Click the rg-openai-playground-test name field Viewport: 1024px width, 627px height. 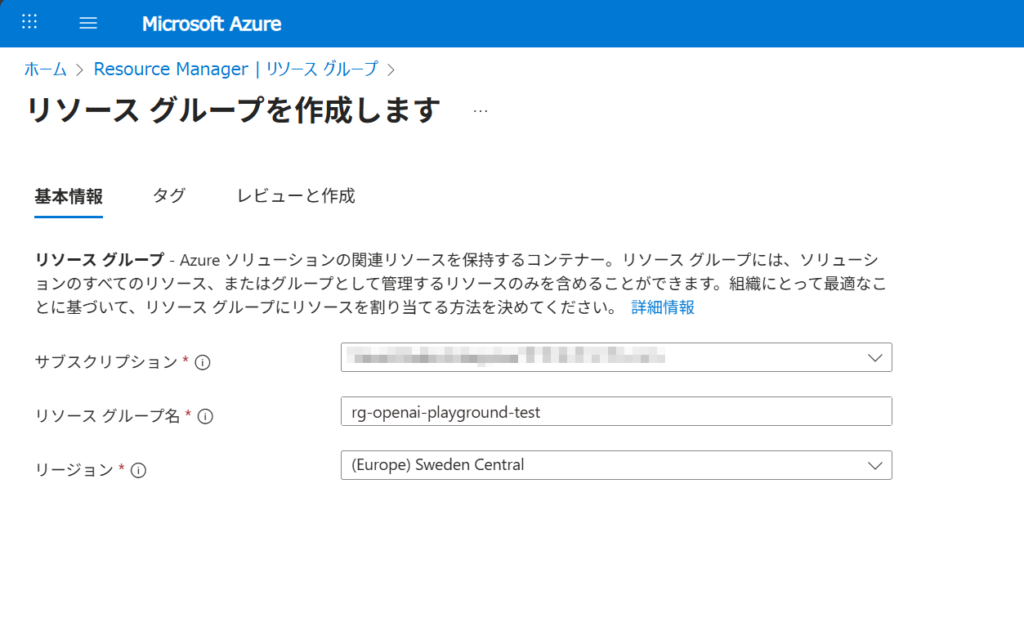tap(616, 411)
